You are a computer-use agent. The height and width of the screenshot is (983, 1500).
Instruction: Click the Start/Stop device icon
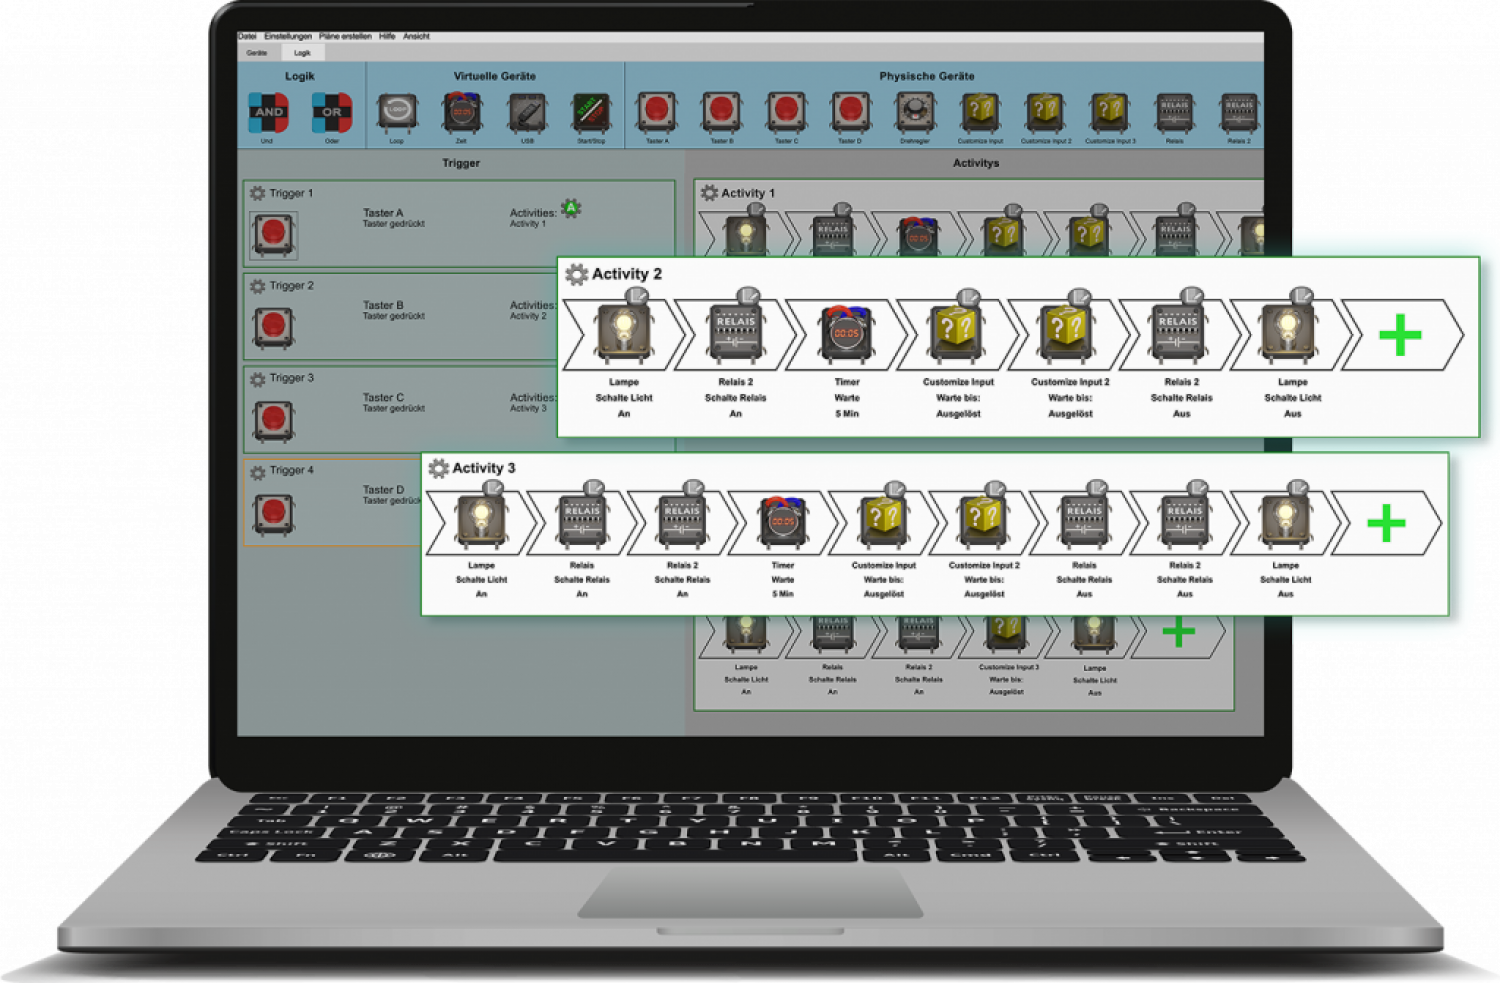(591, 112)
